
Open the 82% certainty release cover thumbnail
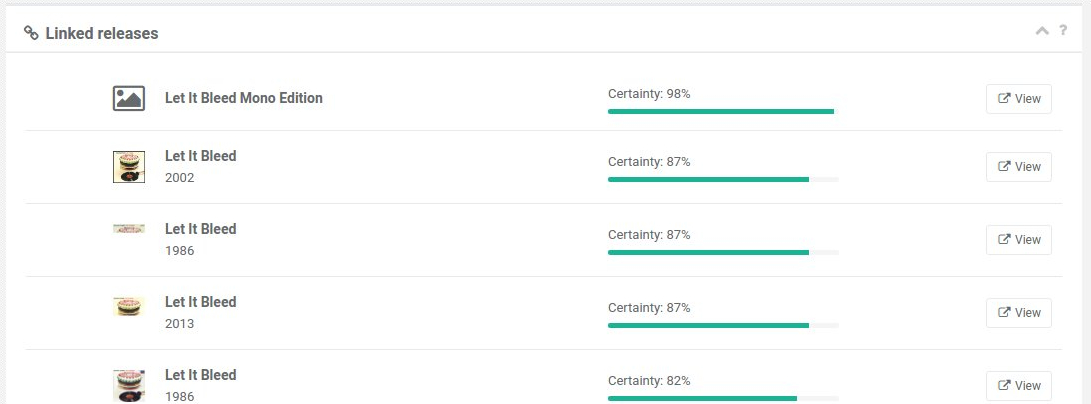pyautogui.click(x=129, y=386)
